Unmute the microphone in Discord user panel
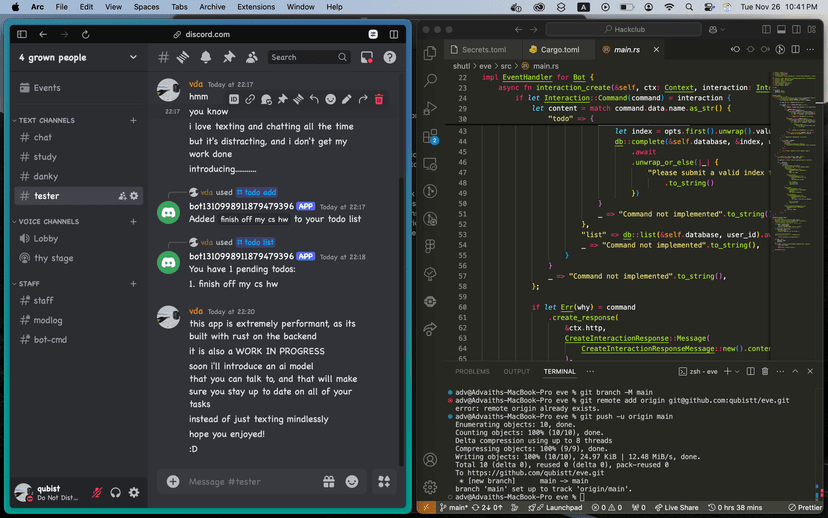The image size is (828, 518). [98, 492]
